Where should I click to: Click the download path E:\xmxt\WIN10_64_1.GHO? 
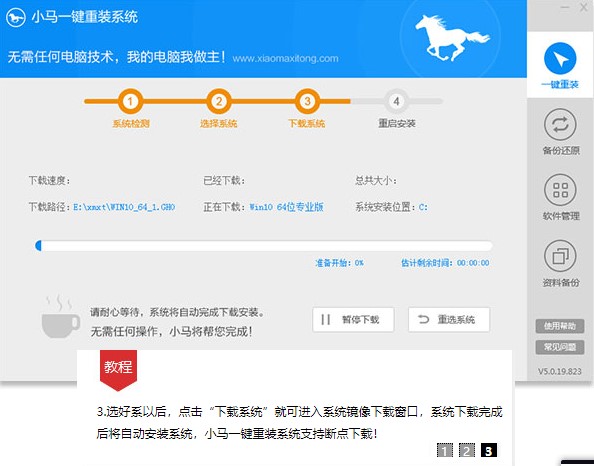click(x=124, y=207)
